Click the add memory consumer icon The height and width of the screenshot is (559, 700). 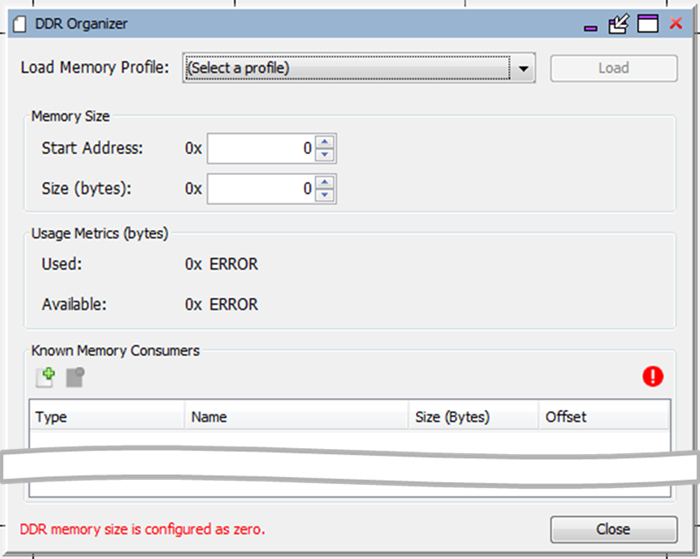(46, 377)
